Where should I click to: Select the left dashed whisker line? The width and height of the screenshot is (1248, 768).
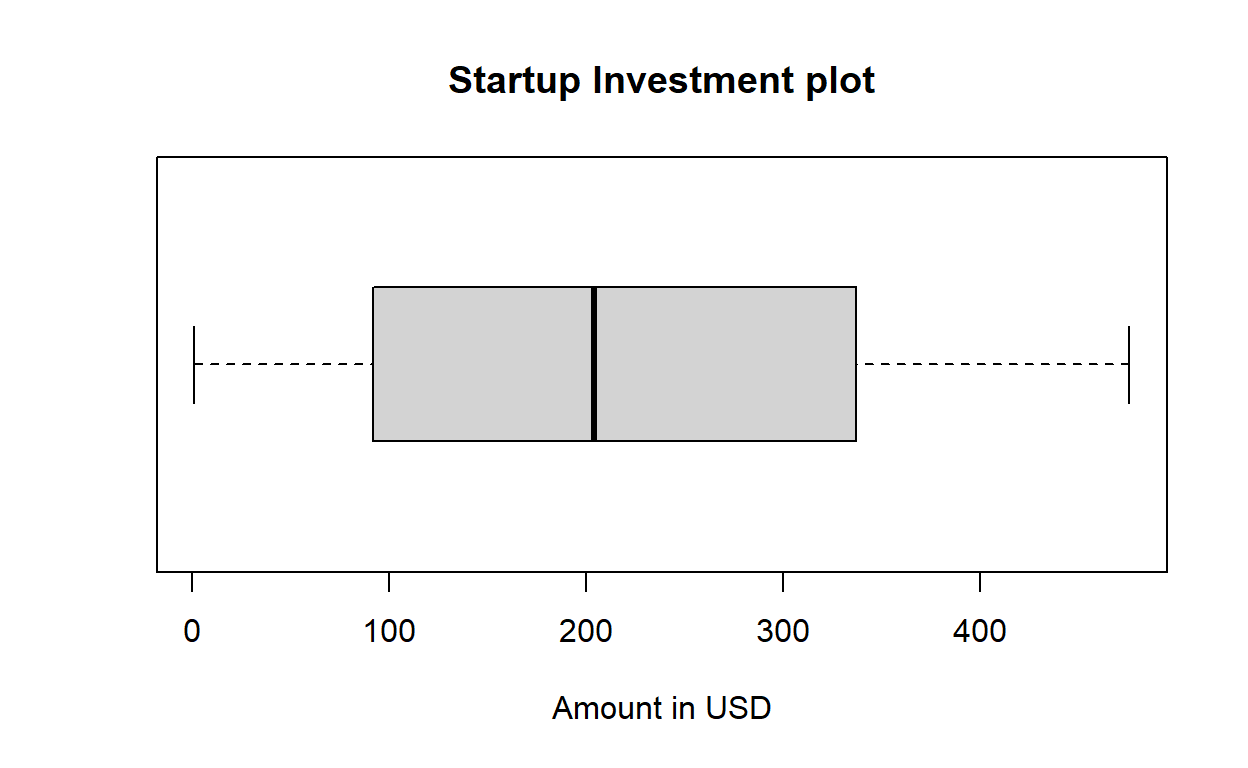[283, 364]
